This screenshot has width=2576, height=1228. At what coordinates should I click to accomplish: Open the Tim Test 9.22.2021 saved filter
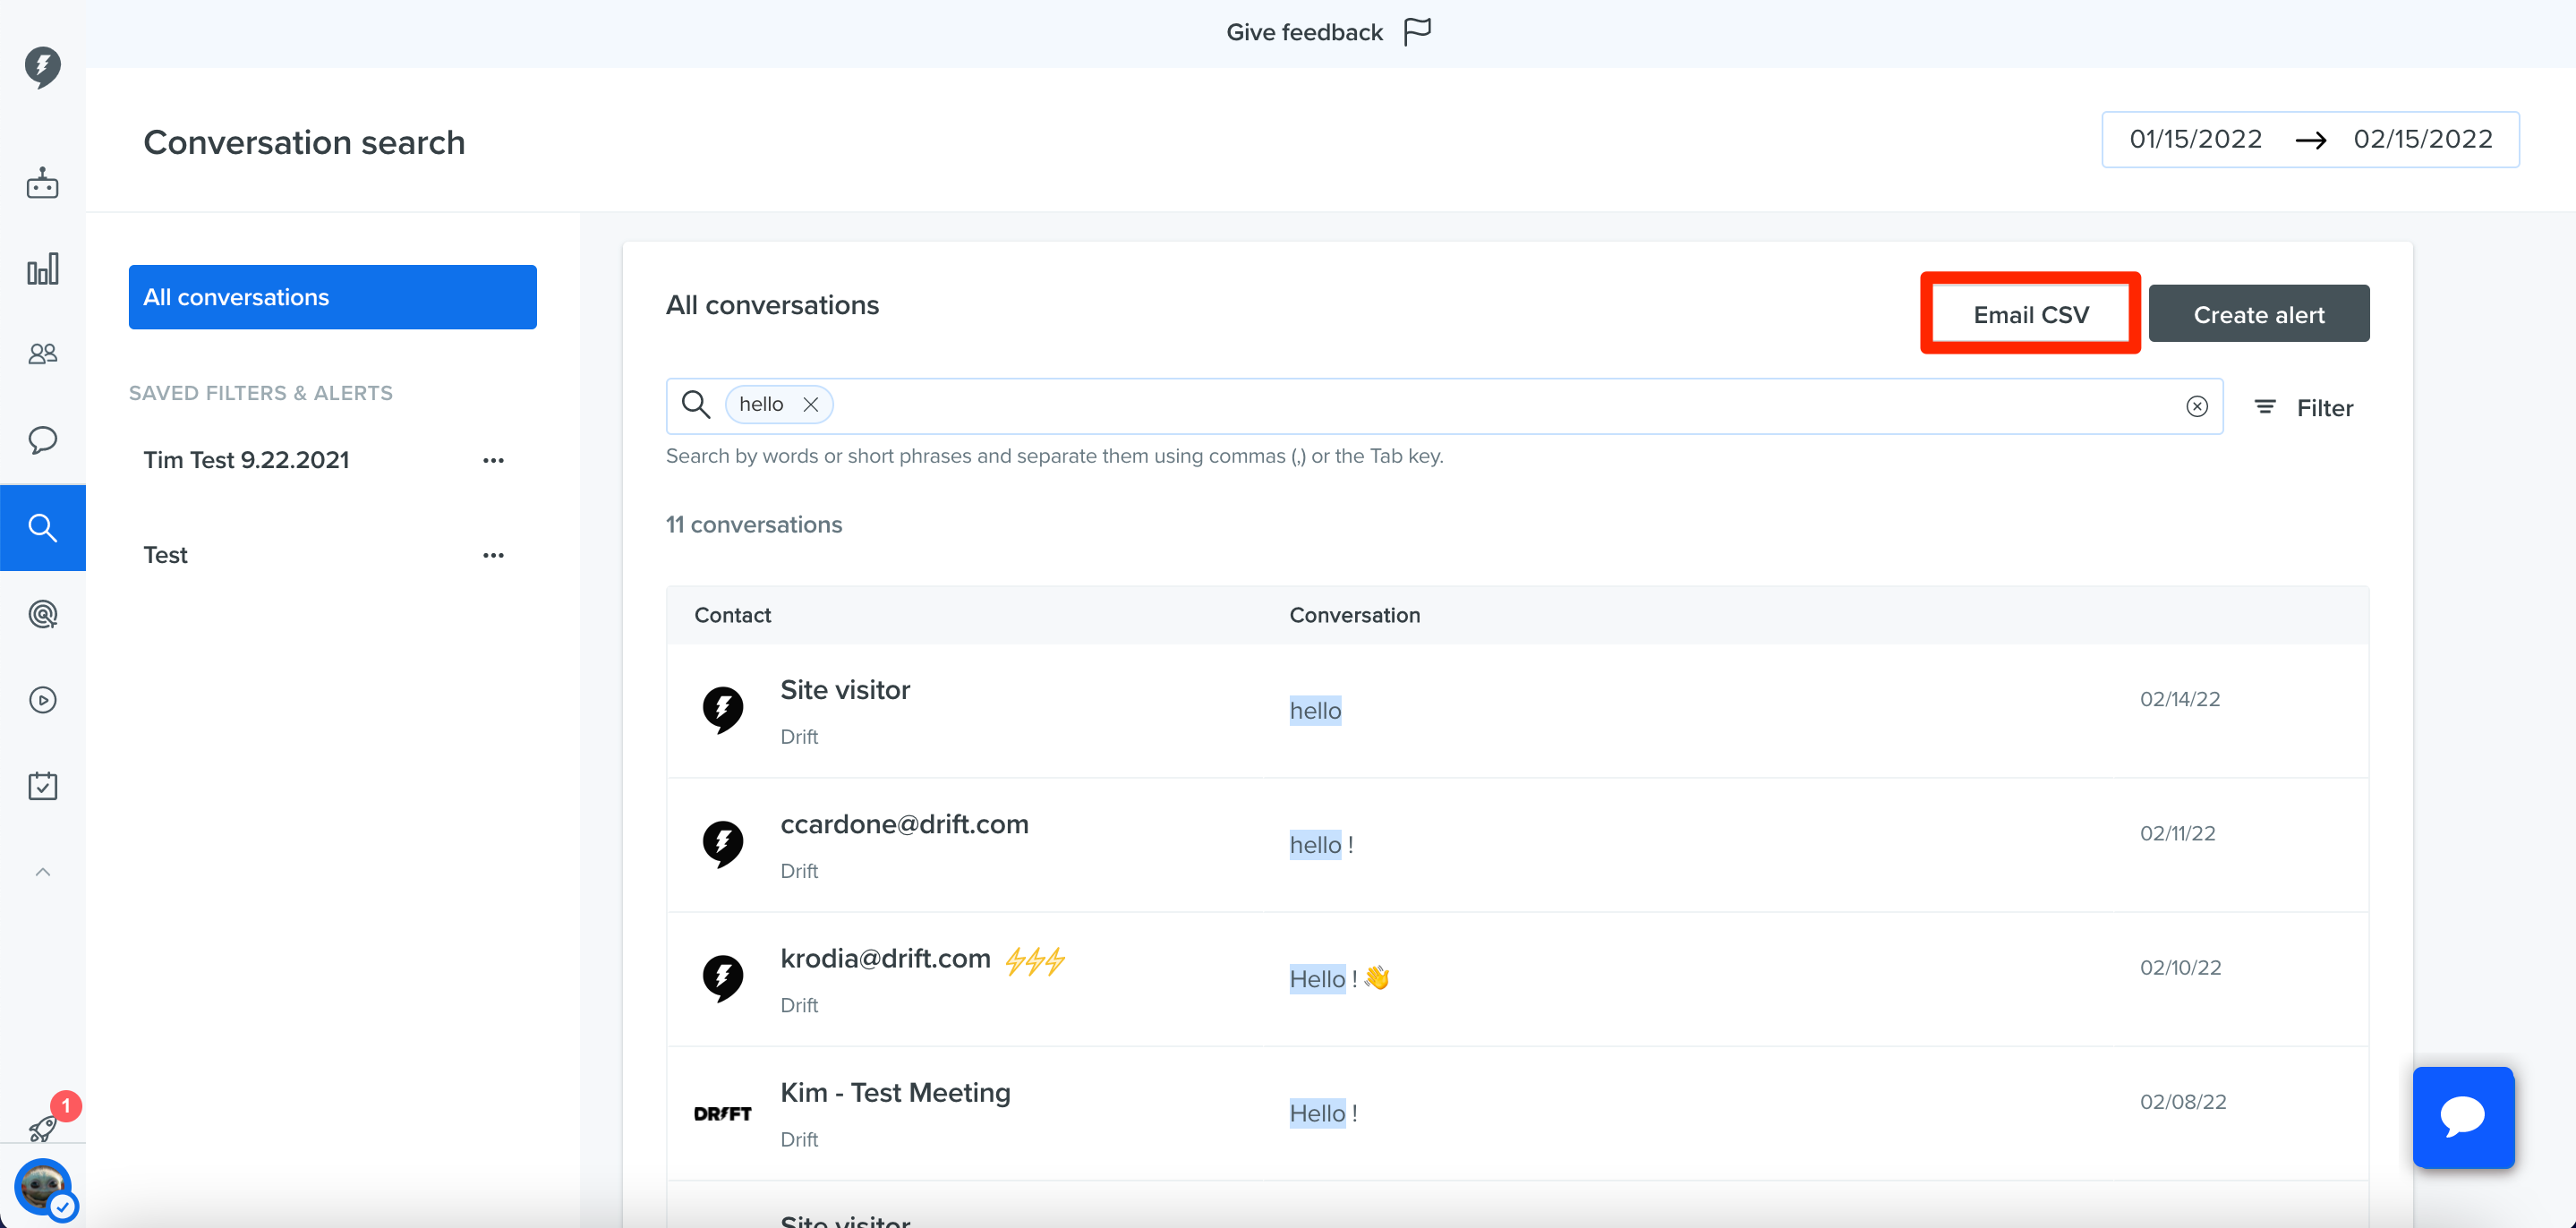click(246, 460)
